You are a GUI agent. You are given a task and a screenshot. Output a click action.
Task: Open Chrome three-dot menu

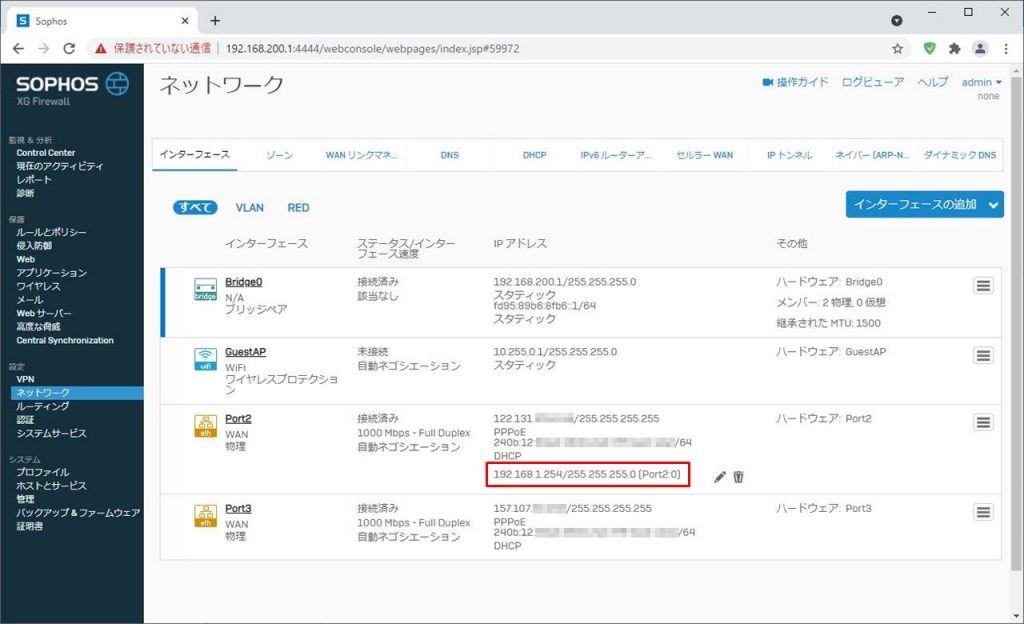point(1006,48)
